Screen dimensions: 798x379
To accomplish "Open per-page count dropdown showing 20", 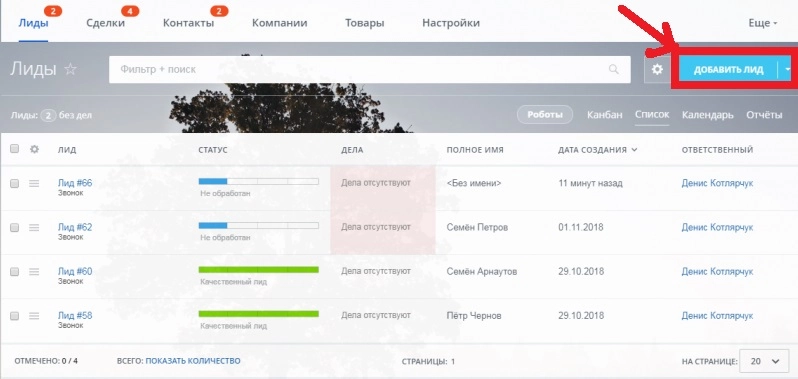I will pyautogui.click(x=764, y=361).
